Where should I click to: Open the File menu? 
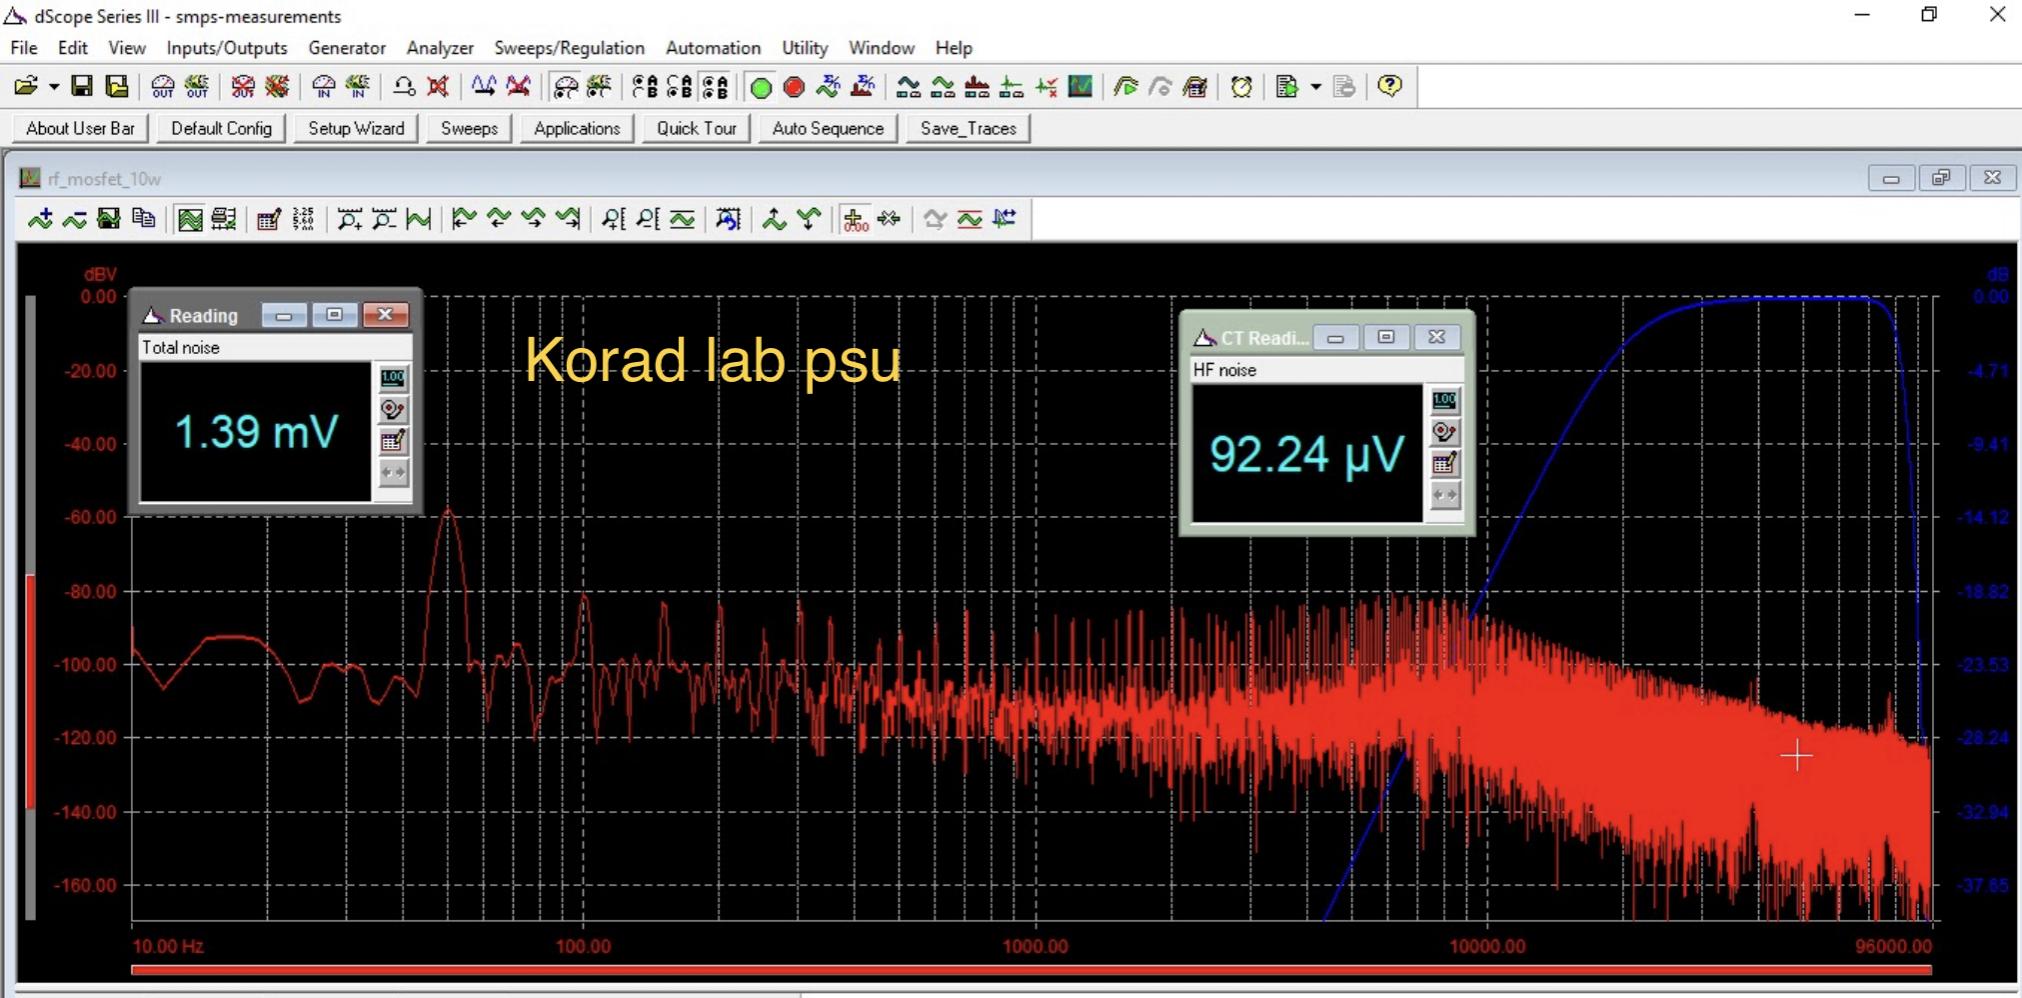point(24,48)
